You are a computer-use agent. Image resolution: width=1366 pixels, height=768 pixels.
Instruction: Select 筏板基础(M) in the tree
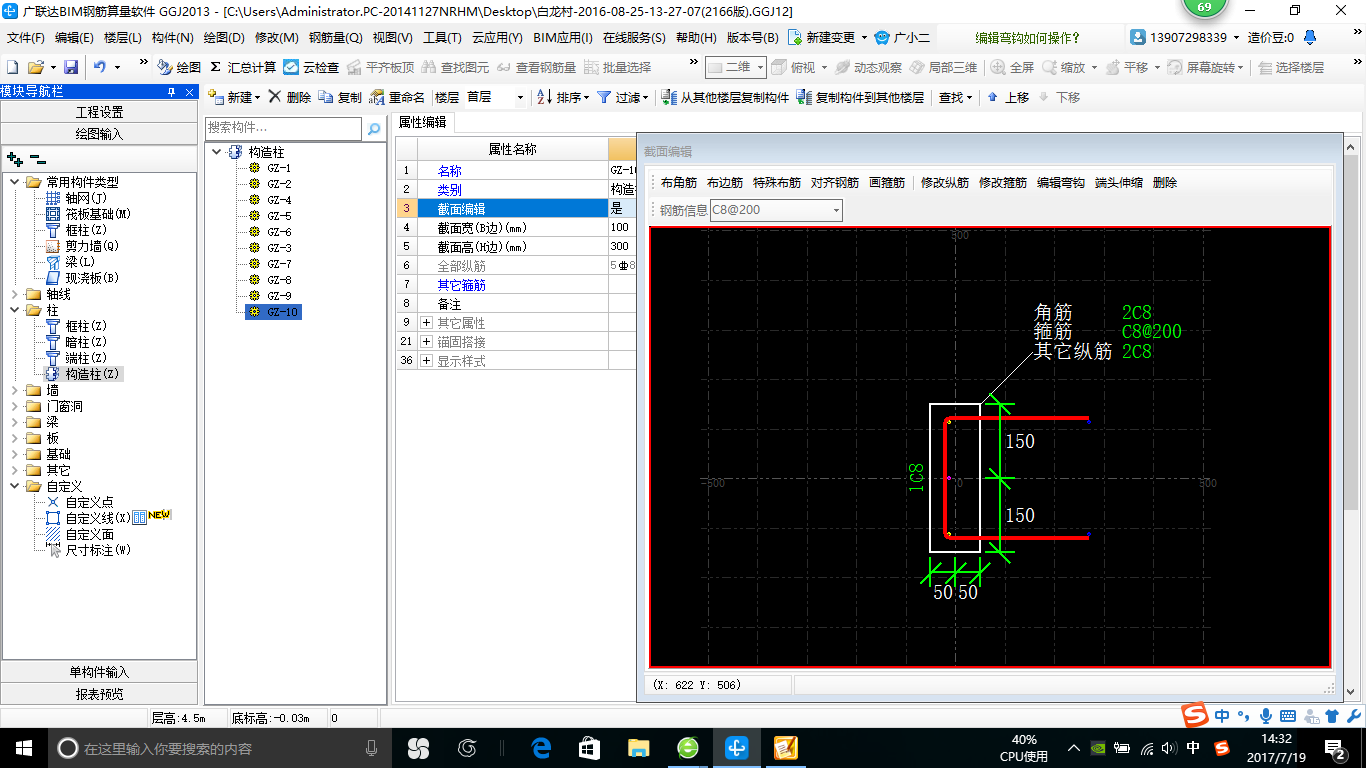[98, 214]
